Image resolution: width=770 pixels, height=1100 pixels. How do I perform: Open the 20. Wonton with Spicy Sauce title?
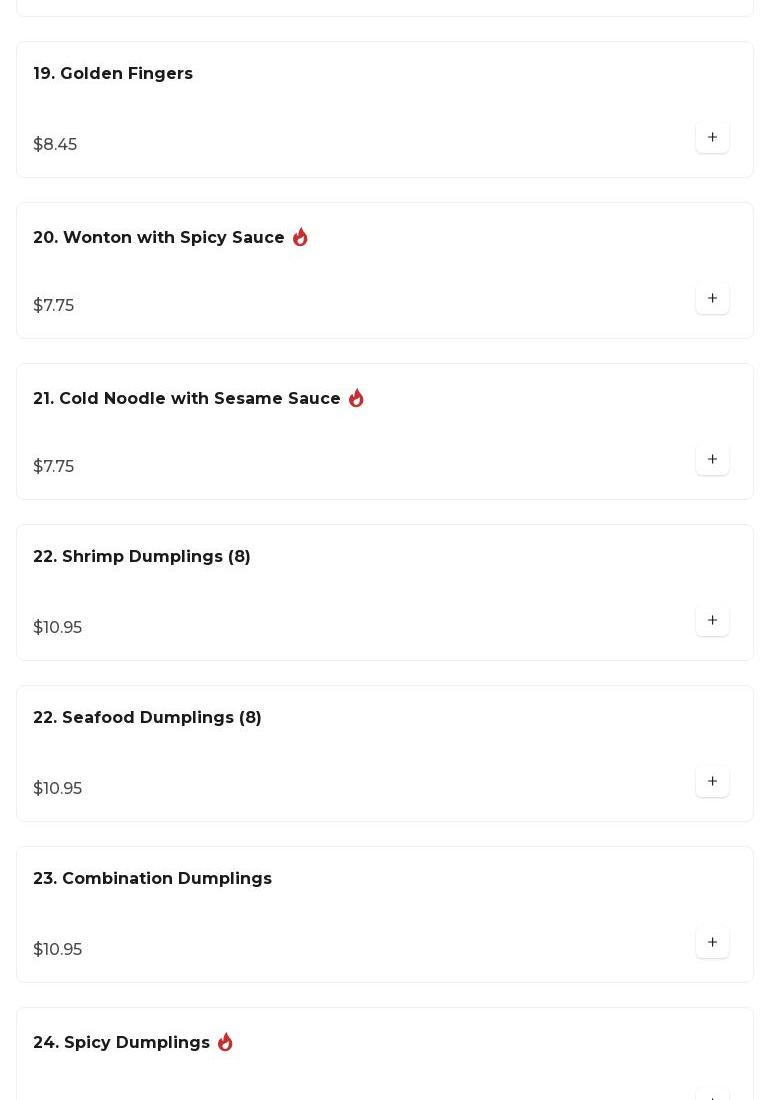pyautogui.click(x=159, y=238)
